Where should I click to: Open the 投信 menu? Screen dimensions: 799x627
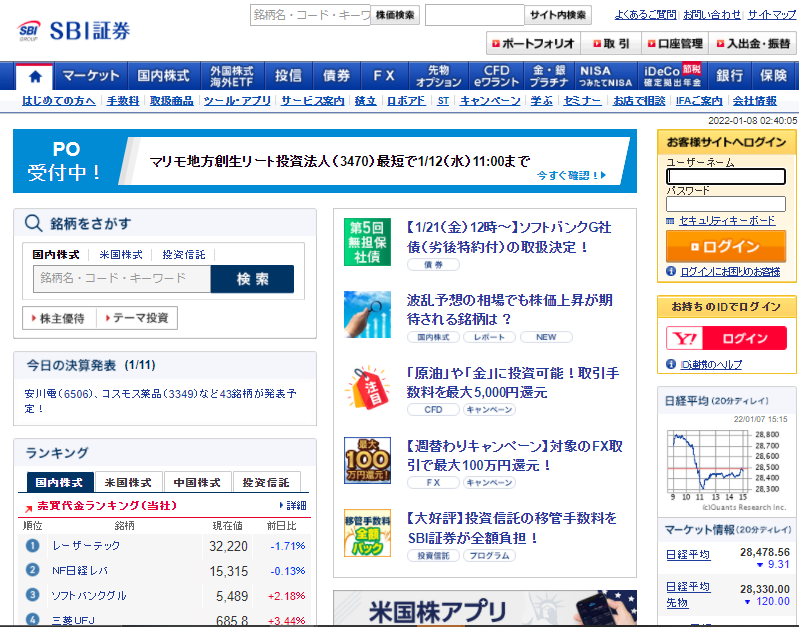(288, 76)
